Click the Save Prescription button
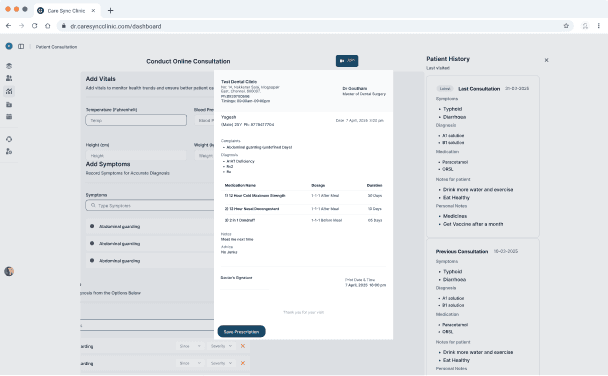608x376 pixels. (242, 331)
